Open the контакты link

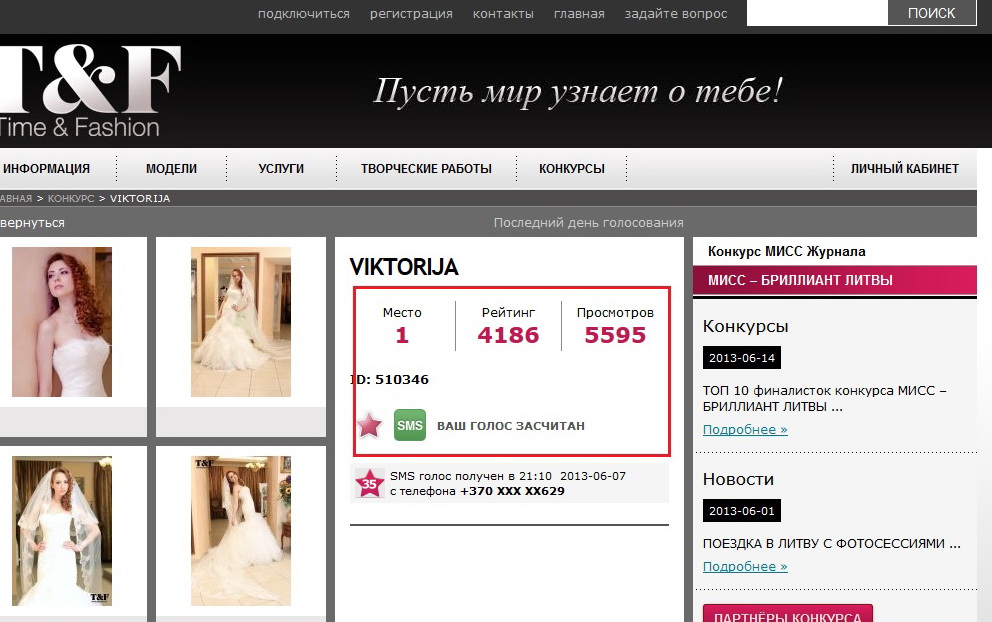coord(503,14)
